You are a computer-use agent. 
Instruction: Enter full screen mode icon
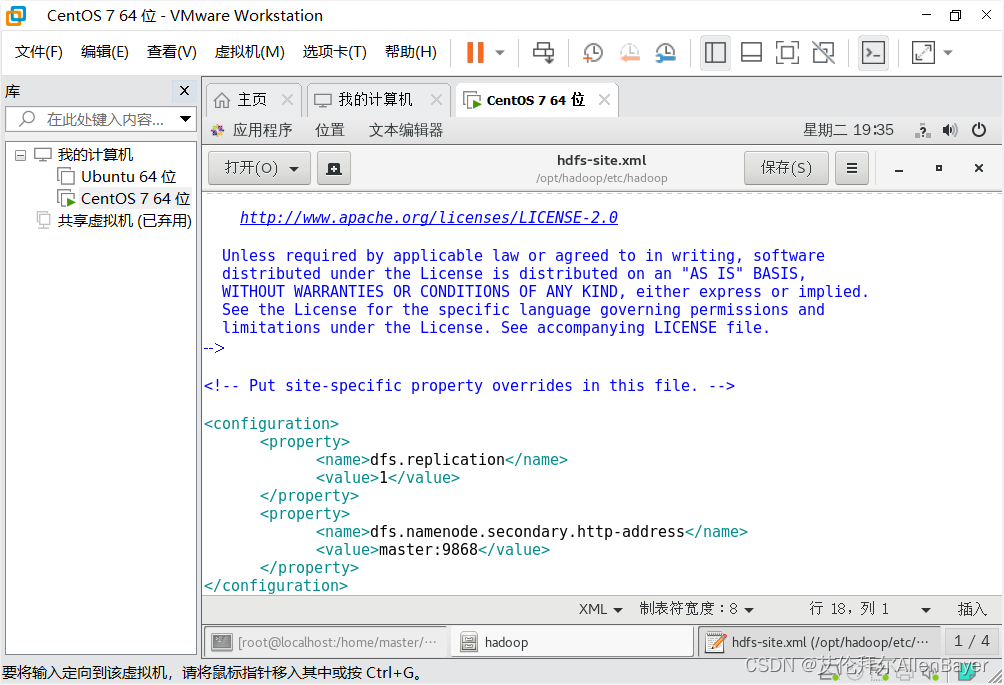pyautogui.click(x=787, y=52)
